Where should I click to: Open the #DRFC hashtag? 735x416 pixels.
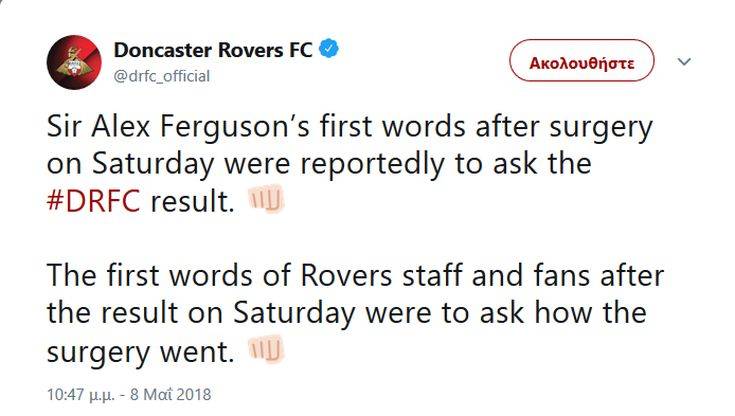click(95, 202)
